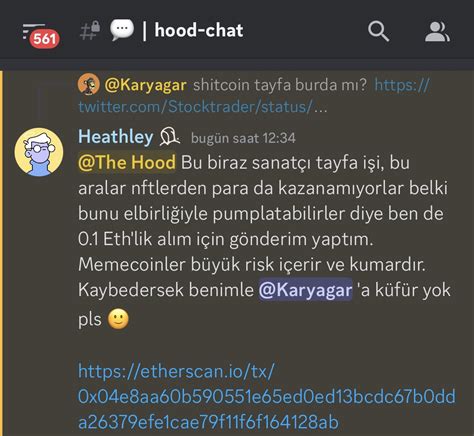Tap the 561 unread notifications badge

coord(45,39)
